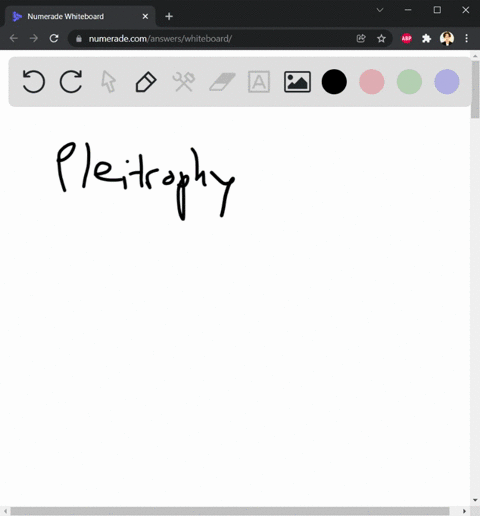Choose the green pen color
The width and height of the screenshot is (480, 516).
coord(409,82)
